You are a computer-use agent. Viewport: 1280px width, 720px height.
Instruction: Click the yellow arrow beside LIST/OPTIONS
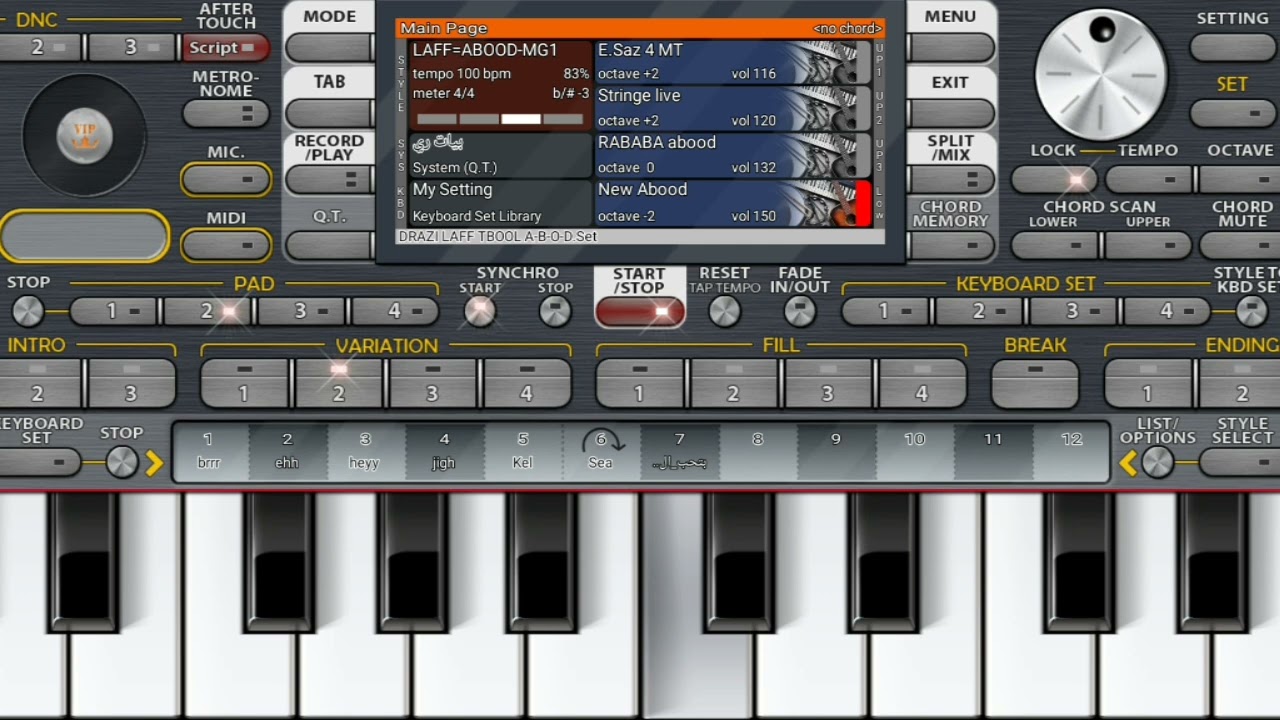(x=1128, y=463)
